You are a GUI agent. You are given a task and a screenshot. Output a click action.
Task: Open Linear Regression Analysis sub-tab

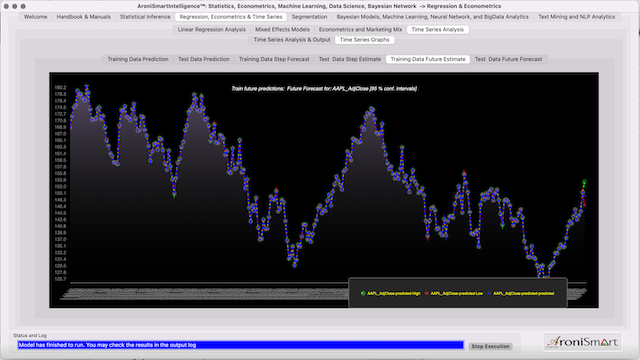211,29
